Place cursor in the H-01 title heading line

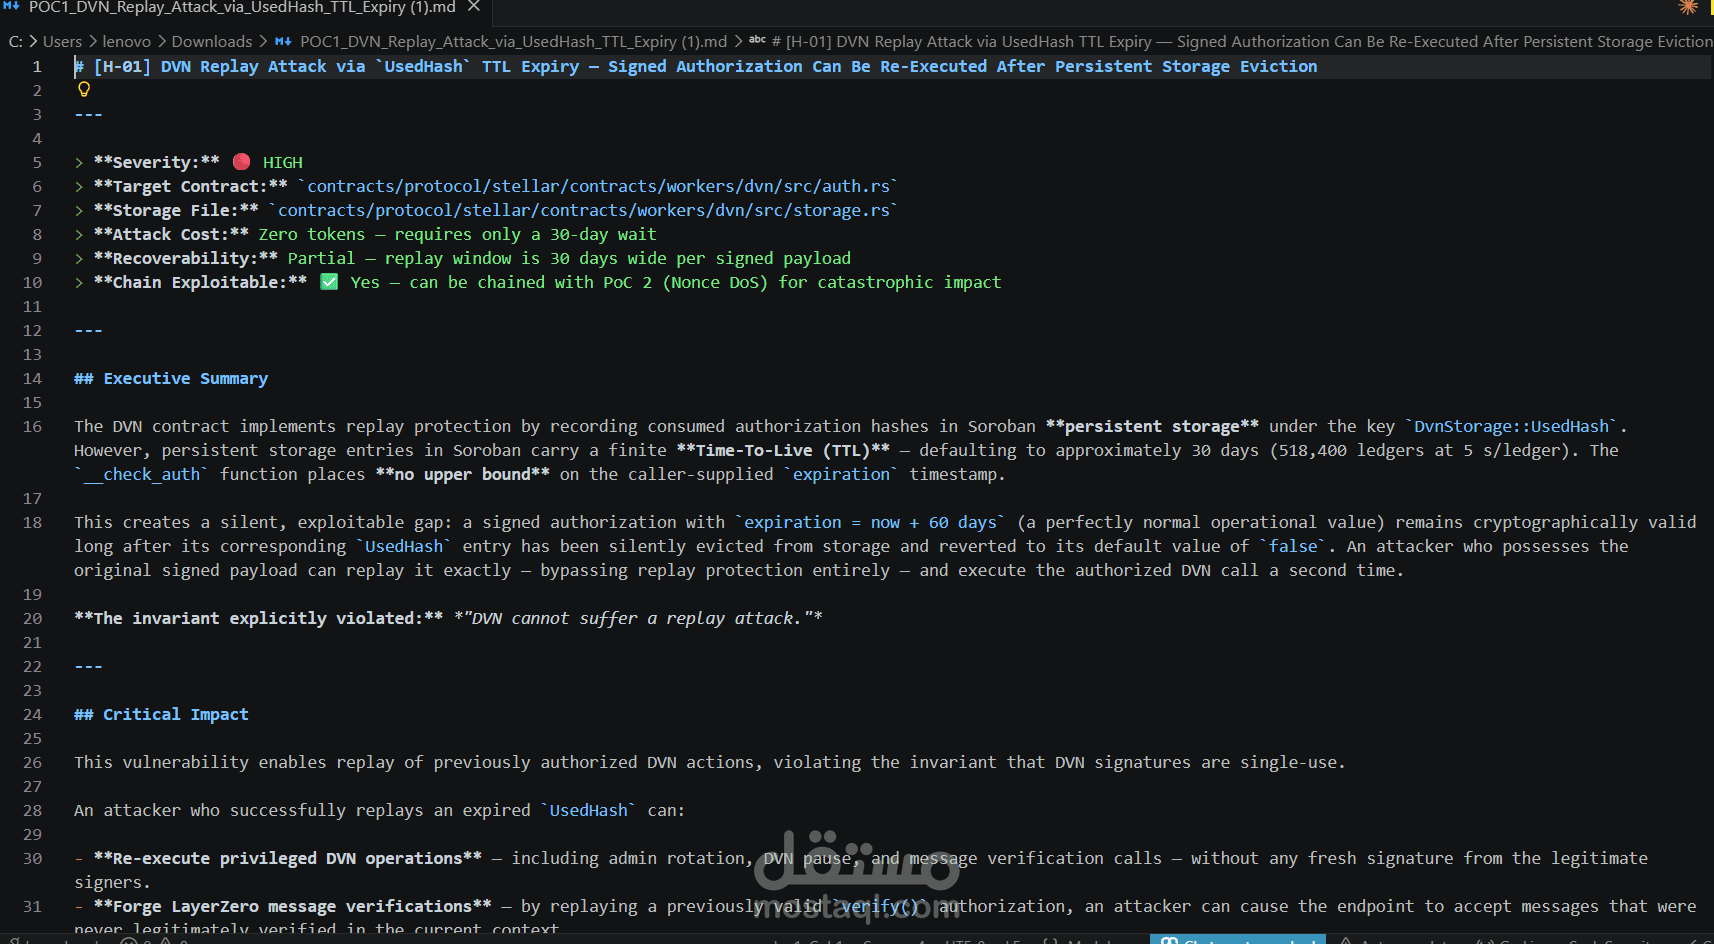pos(696,66)
